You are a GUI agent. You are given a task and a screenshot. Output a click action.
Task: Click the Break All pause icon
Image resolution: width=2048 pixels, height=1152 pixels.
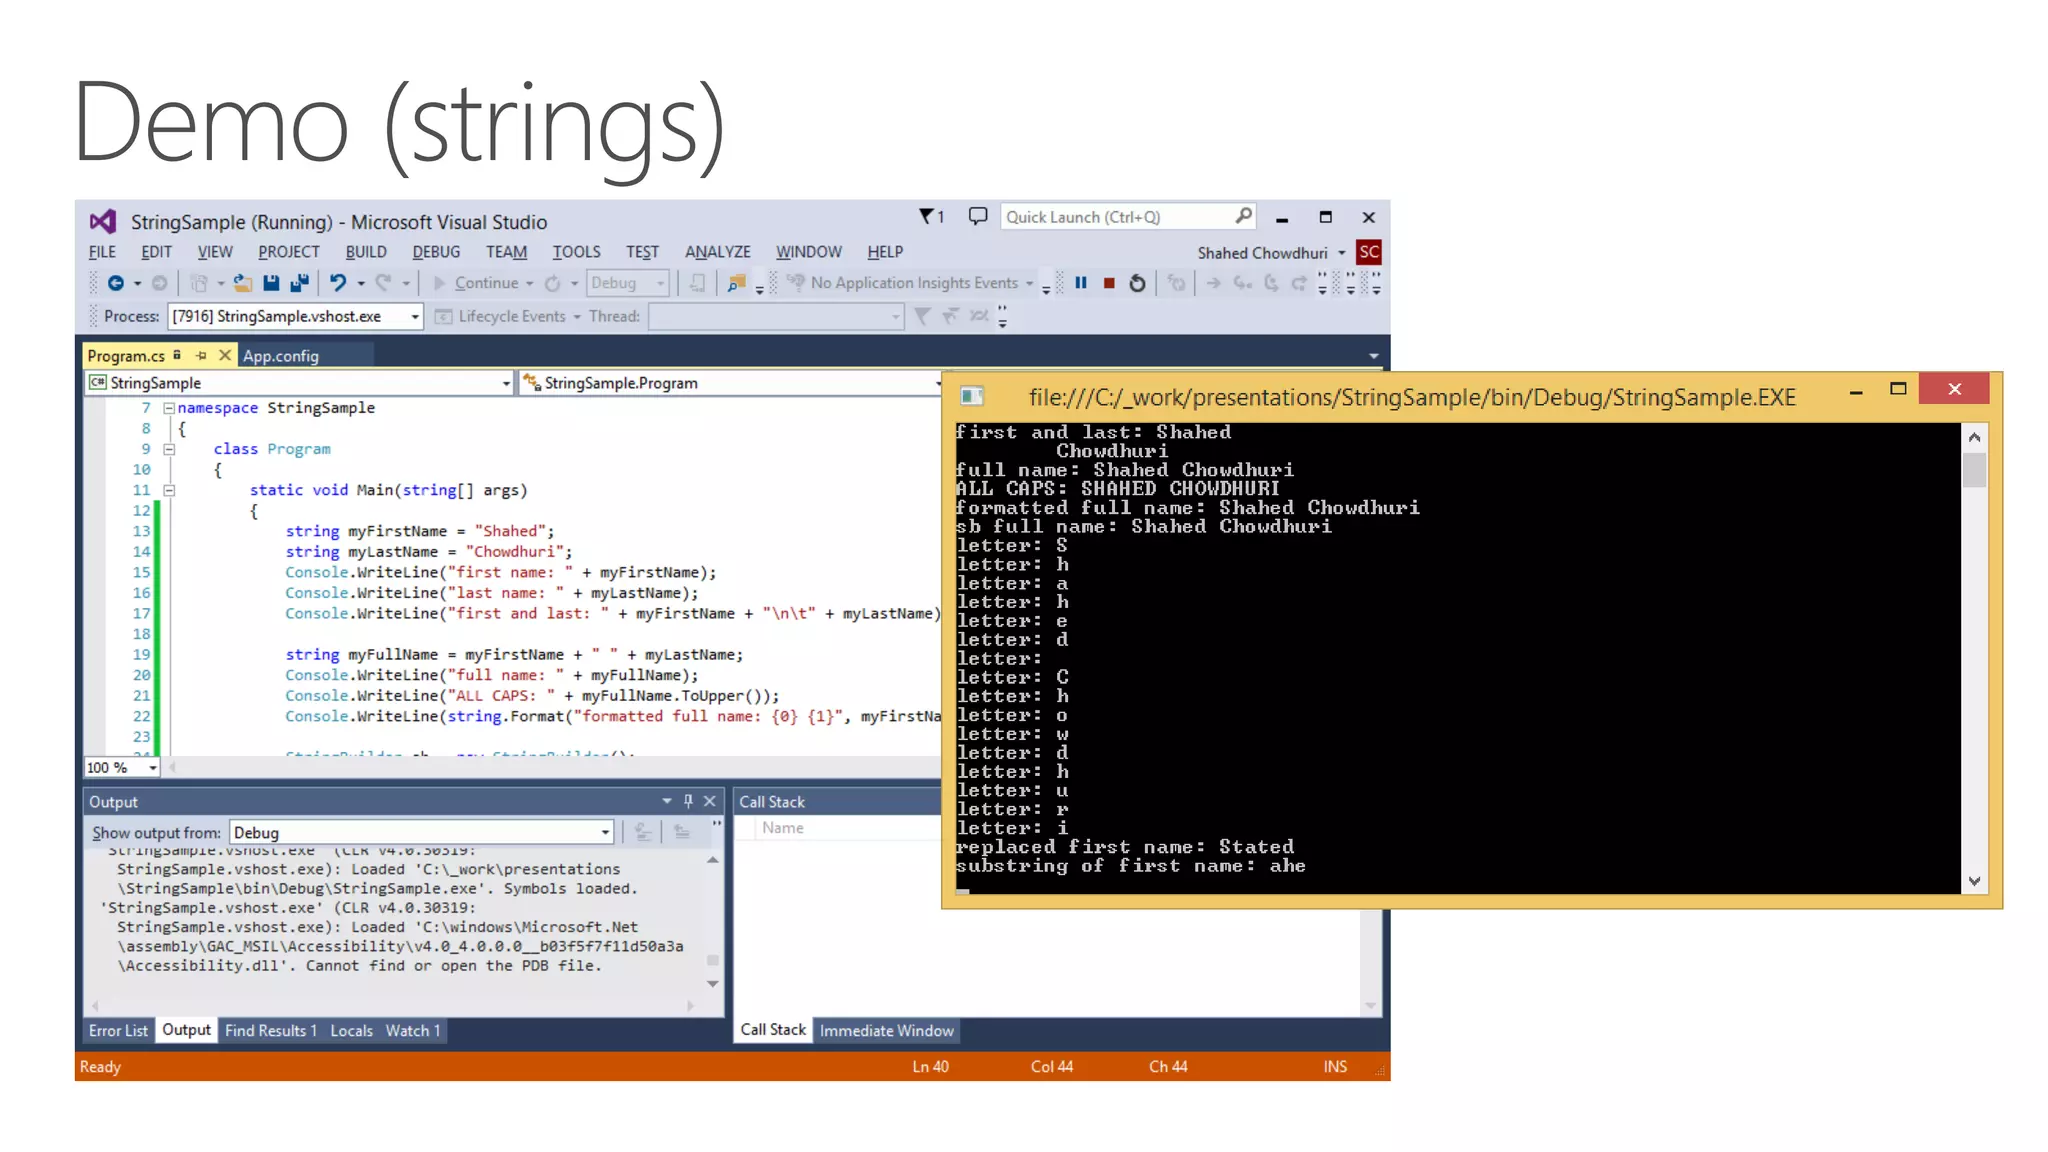click(x=1081, y=283)
